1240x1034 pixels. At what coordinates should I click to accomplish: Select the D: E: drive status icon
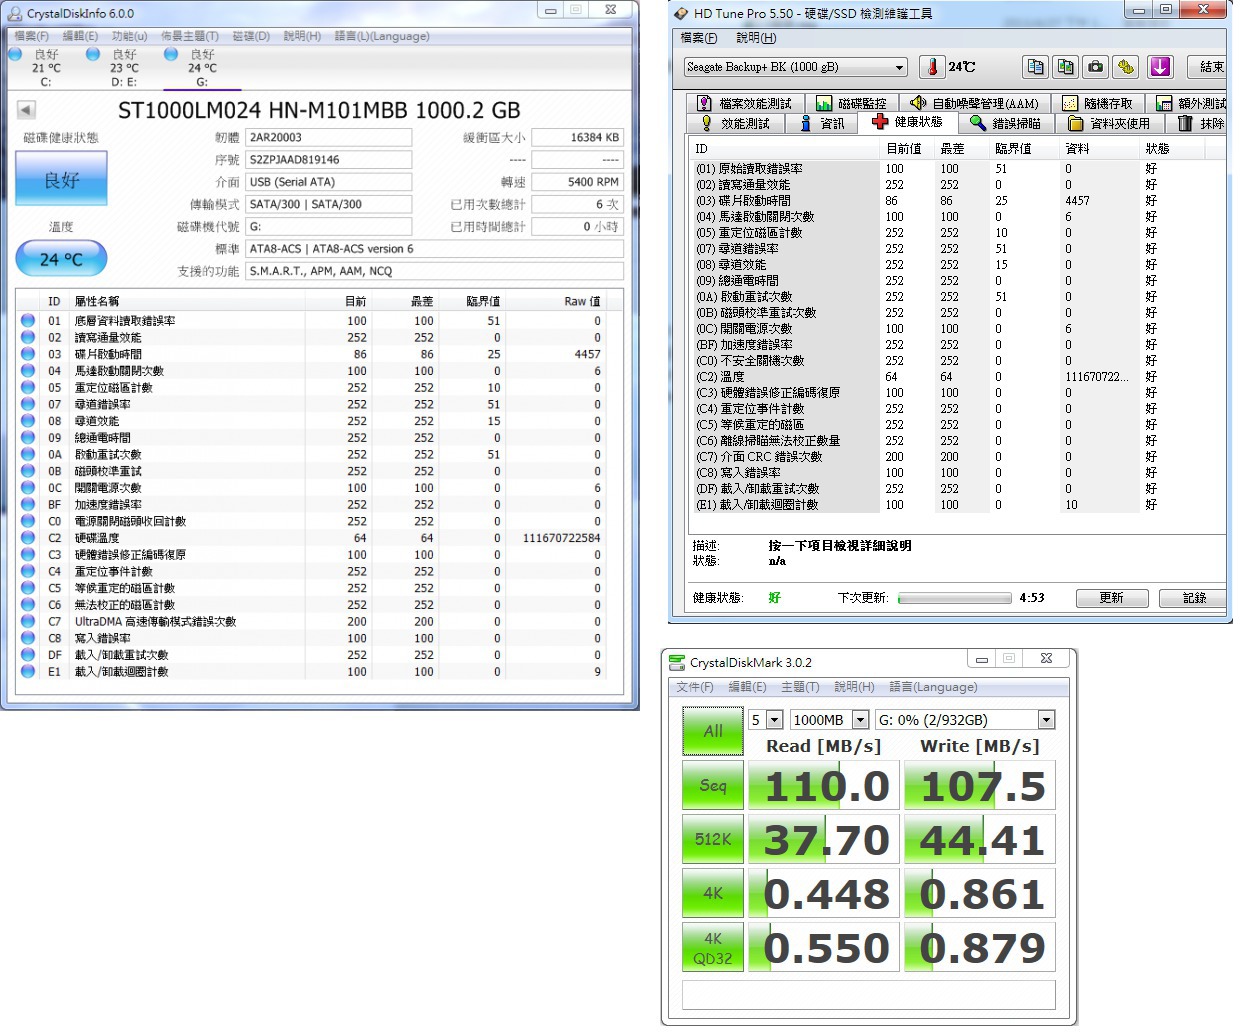[x=93, y=55]
